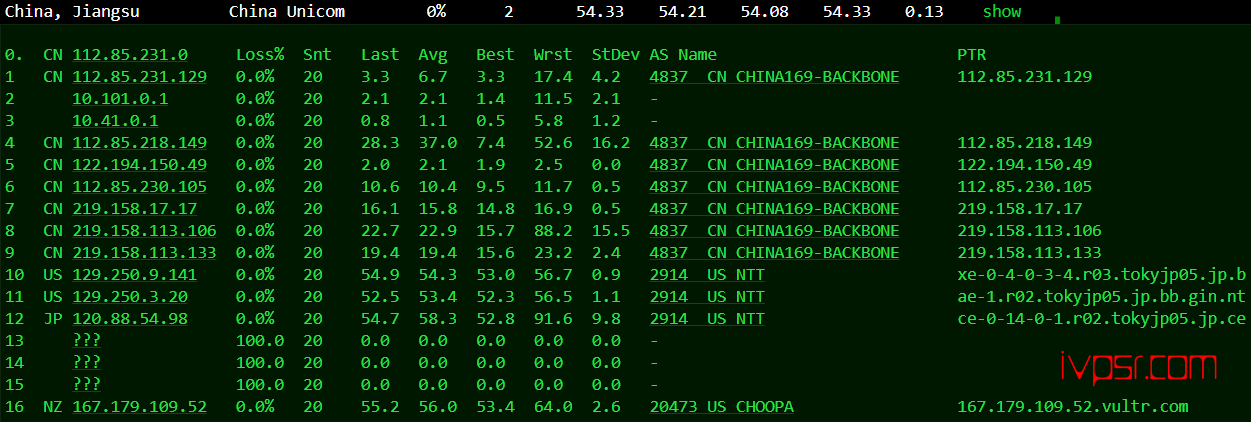Image resolution: width=1251 pixels, height=422 pixels.
Task: Open AS 4837 link in hop 7 row
Action: (x=774, y=208)
